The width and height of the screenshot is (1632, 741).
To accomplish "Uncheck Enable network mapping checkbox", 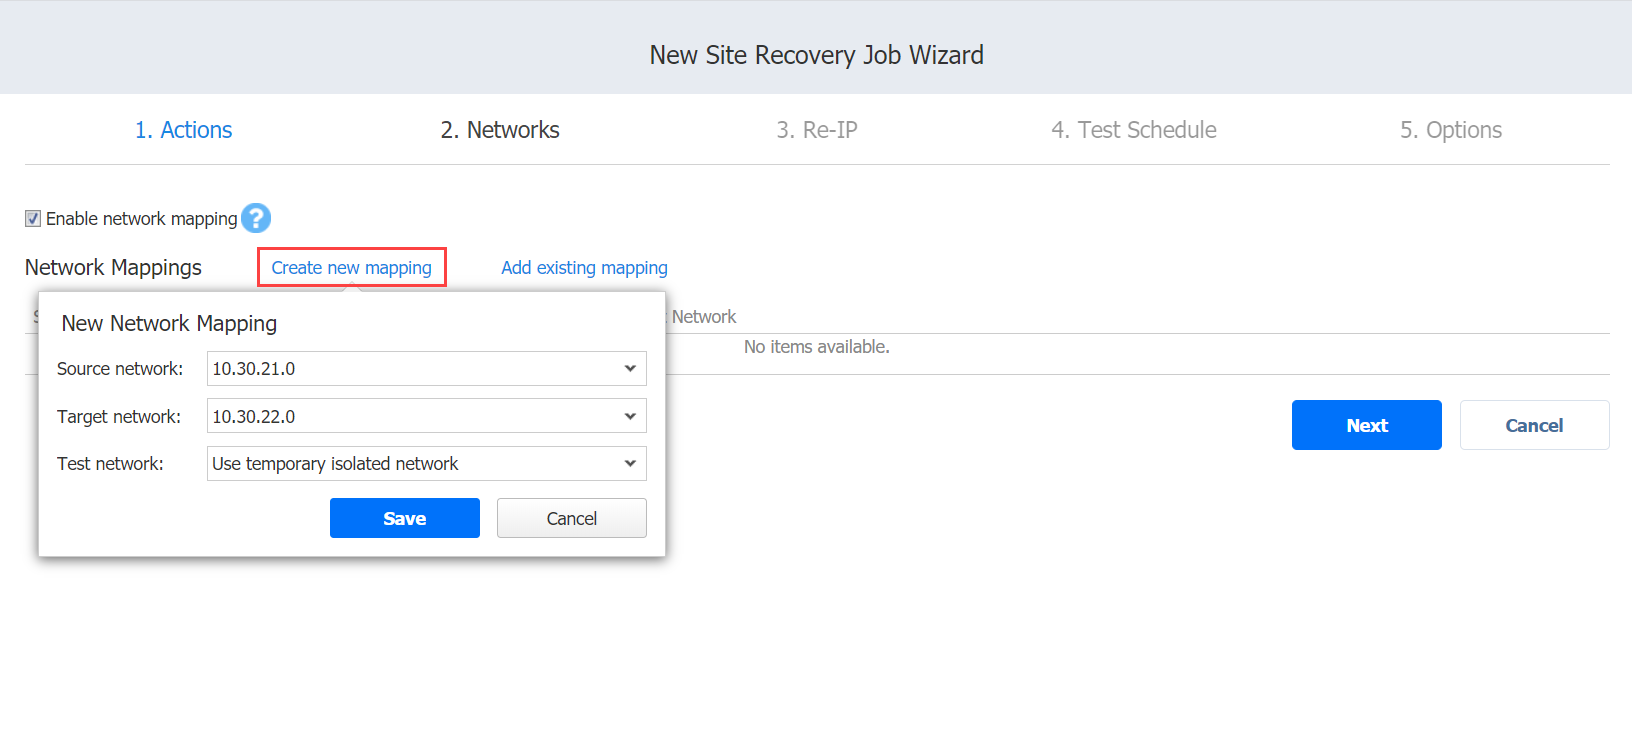I will 33,218.
